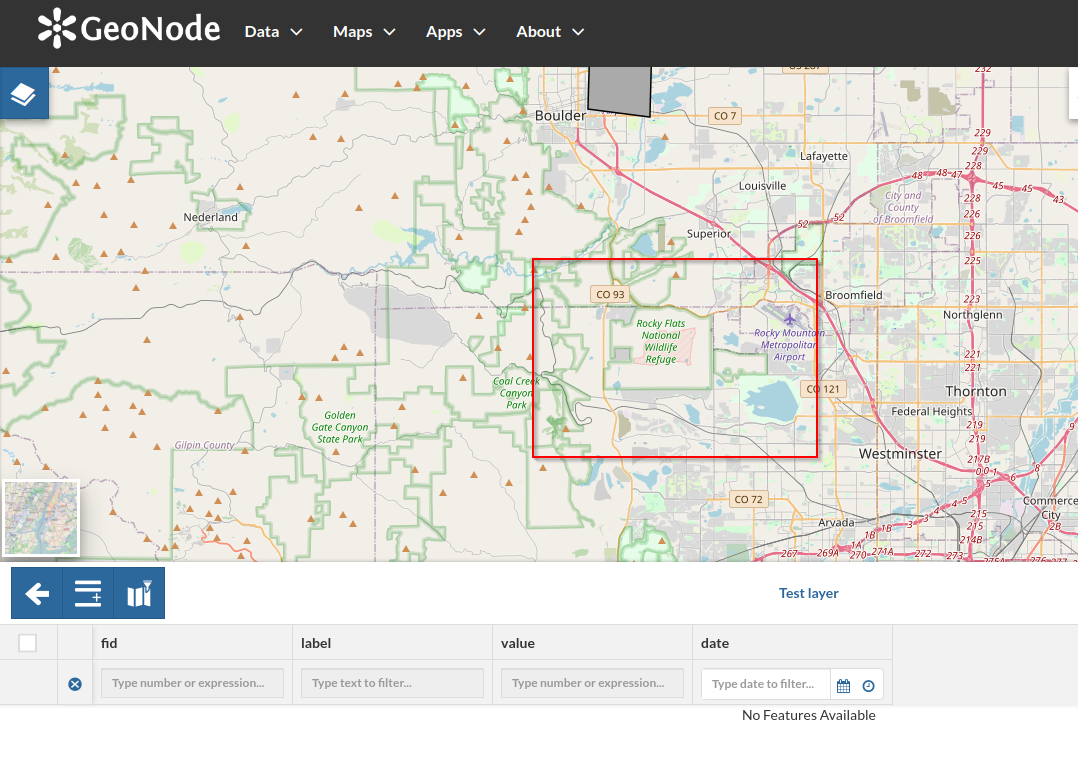This screenshot has width=1078, height=779.
Task: Click the label text filter field
Action: pos(392,683)
